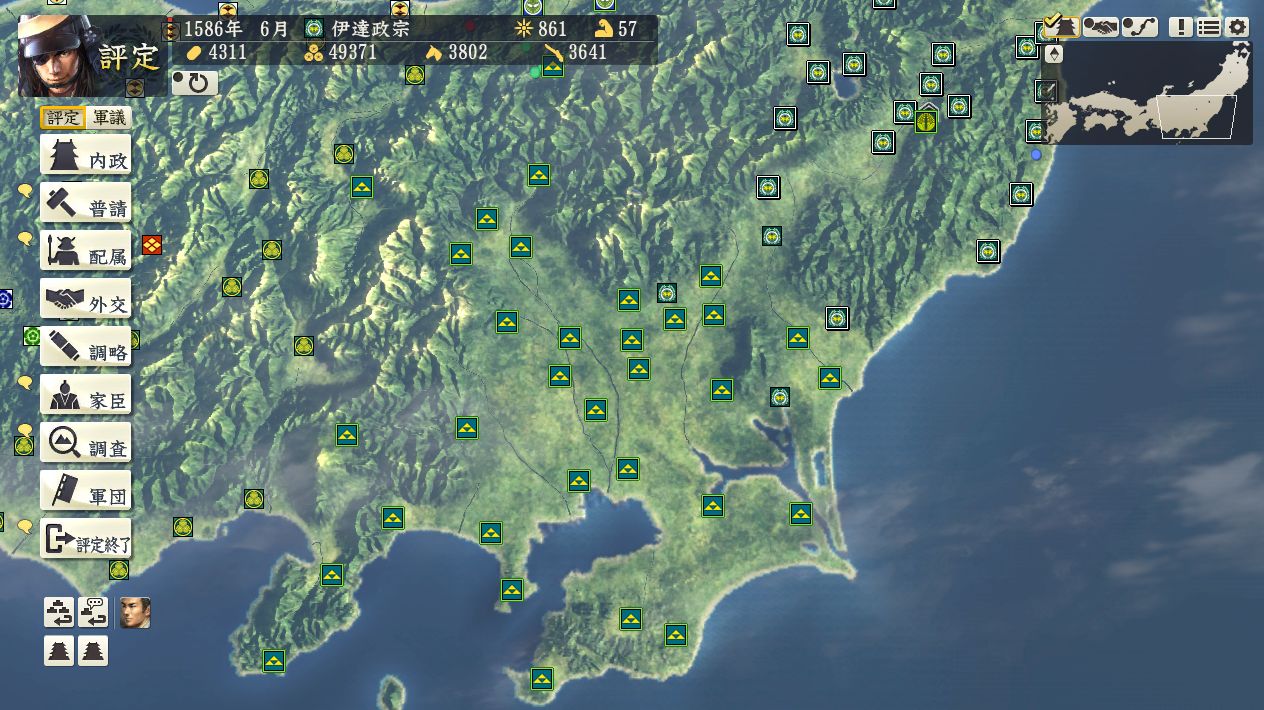Open the 調略 plotting menu
This screenshot has width=1264, height=710.
point(86,348)
